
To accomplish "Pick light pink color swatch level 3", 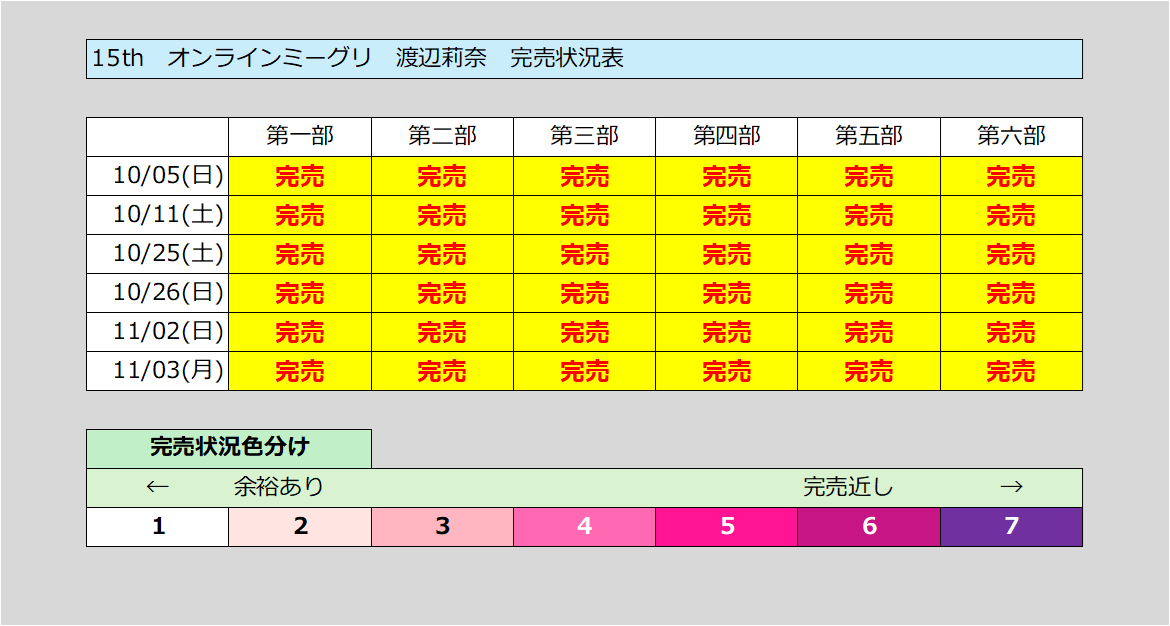I will [x=442, y=527].
